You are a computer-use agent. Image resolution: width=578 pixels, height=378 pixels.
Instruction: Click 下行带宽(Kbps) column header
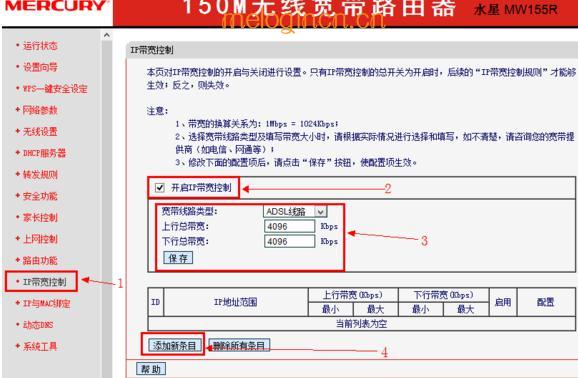[443, 295]
